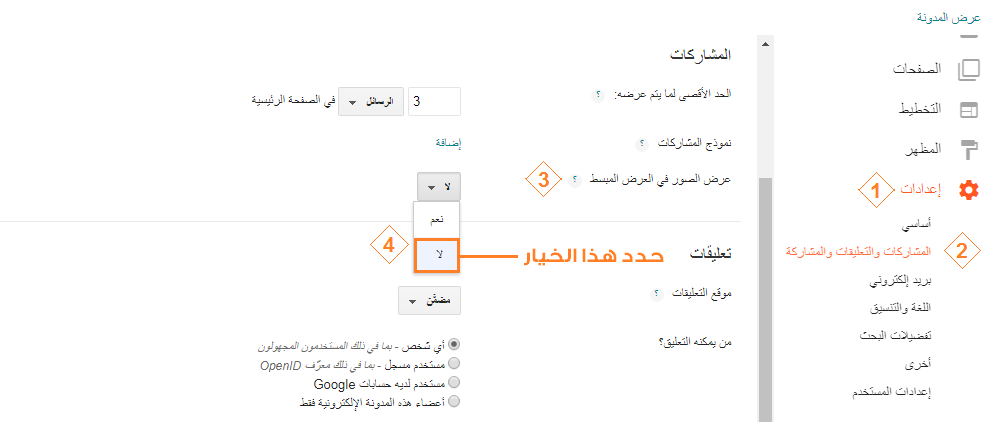Show help for comment location
Viewport: 992px width, 422px height.
pos(656,294)
